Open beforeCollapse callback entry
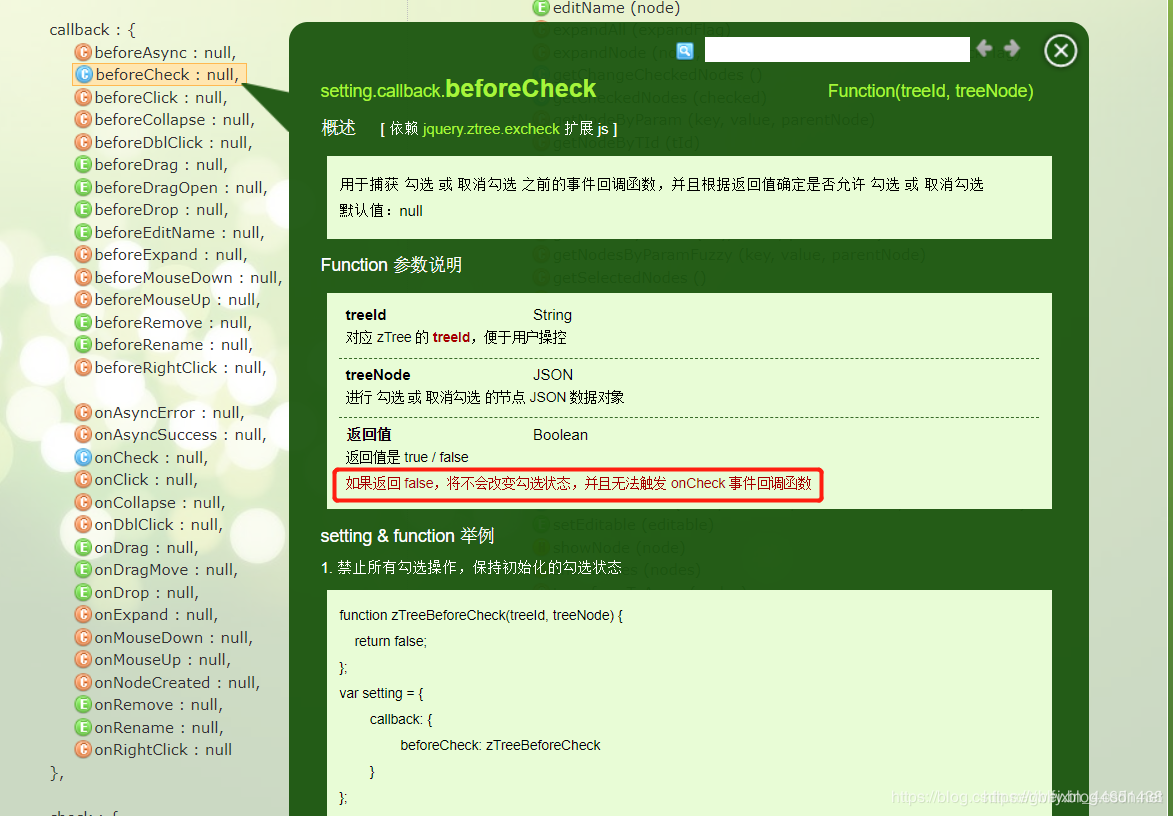 (x=165, y=120)
